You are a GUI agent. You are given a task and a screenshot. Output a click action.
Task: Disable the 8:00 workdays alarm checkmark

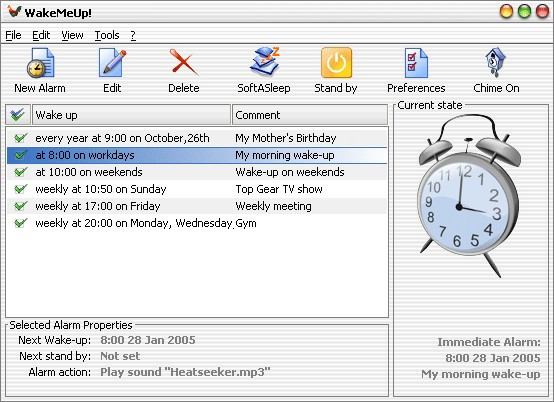click(20, 155)
